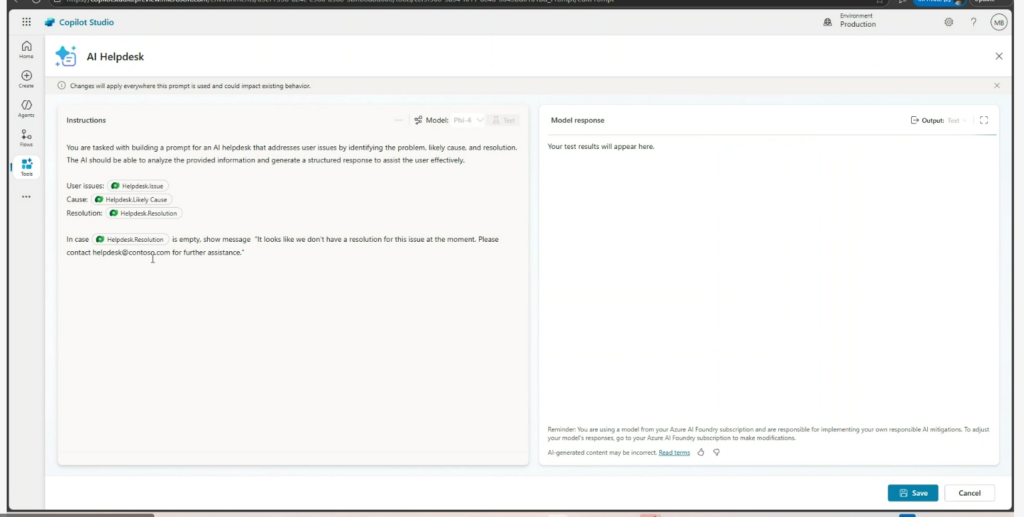The height and width of the screenshot is (517, 1024).
Task: Go to Home in the sidebar
Action: pos(26,50)
